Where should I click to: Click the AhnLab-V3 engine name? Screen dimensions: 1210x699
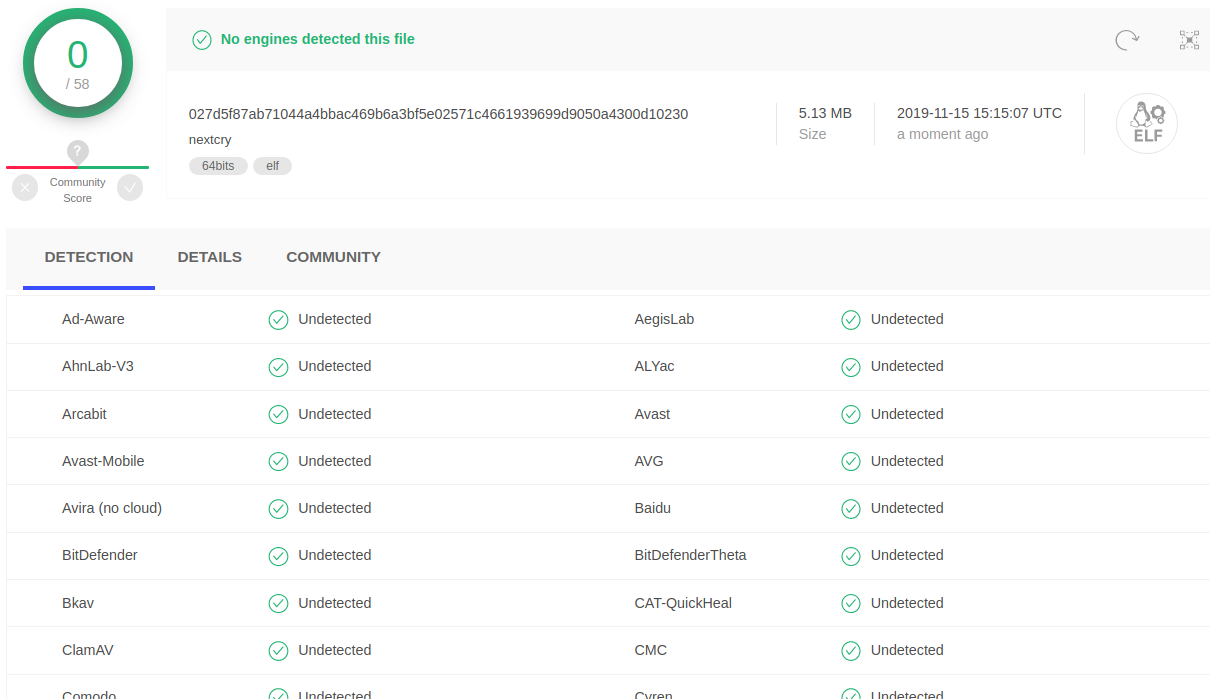(97, 366)
